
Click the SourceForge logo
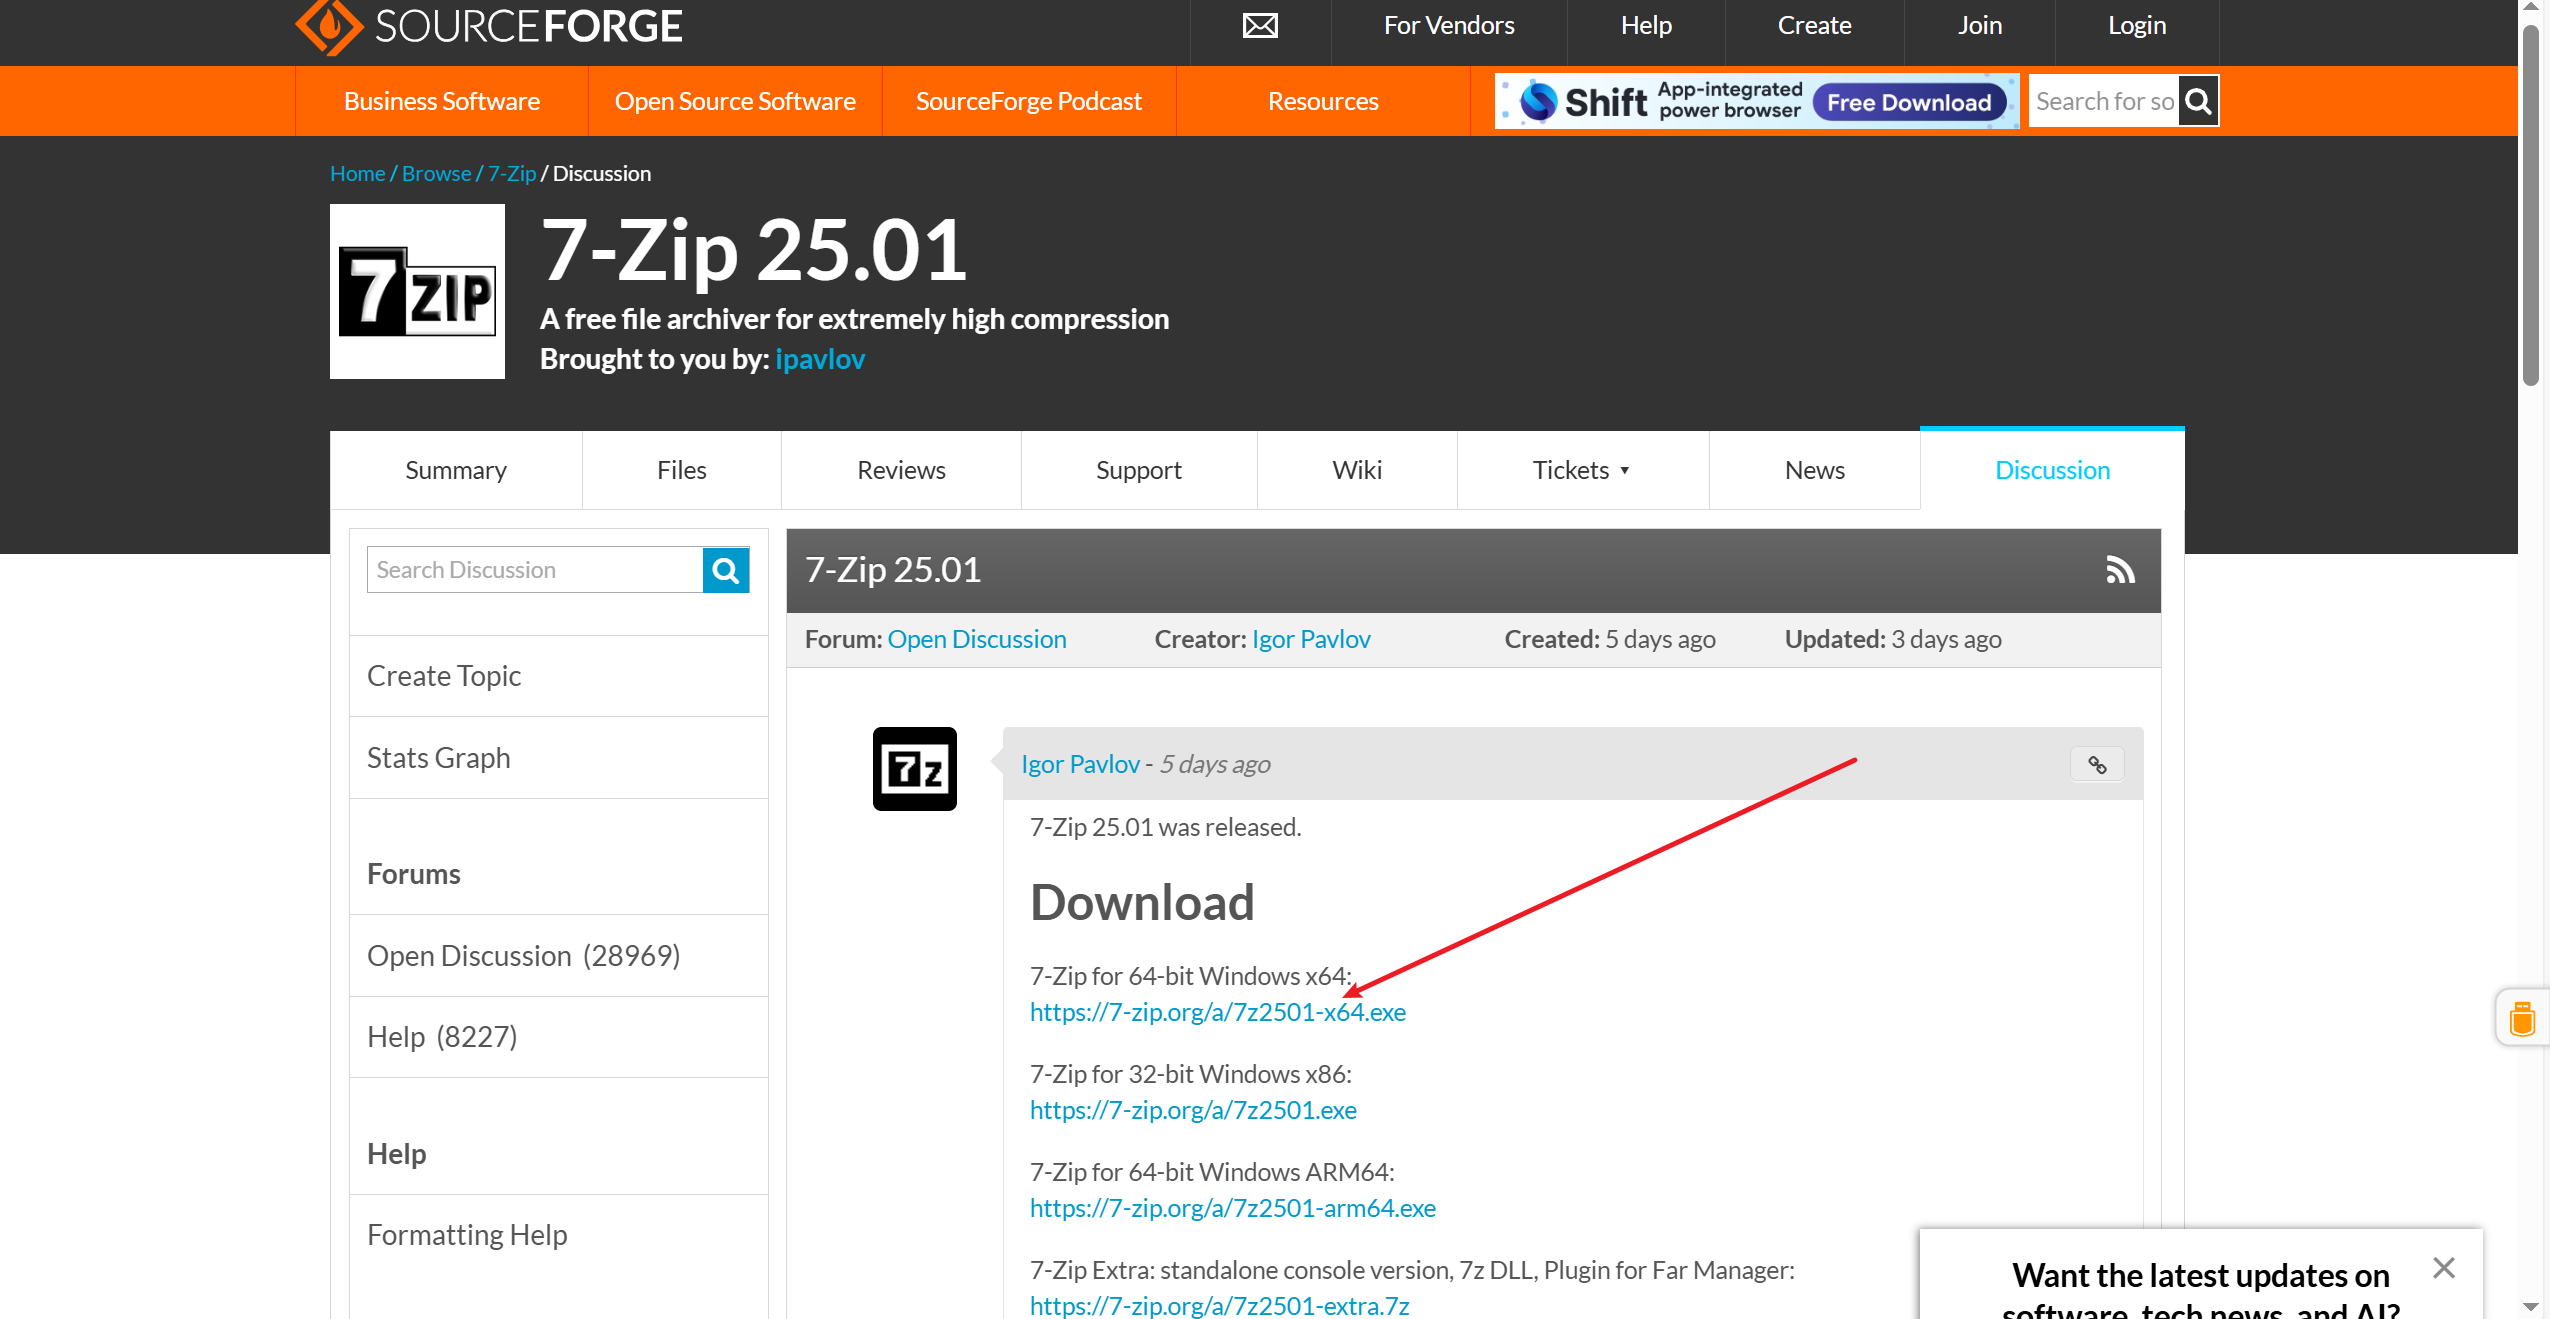489,25
